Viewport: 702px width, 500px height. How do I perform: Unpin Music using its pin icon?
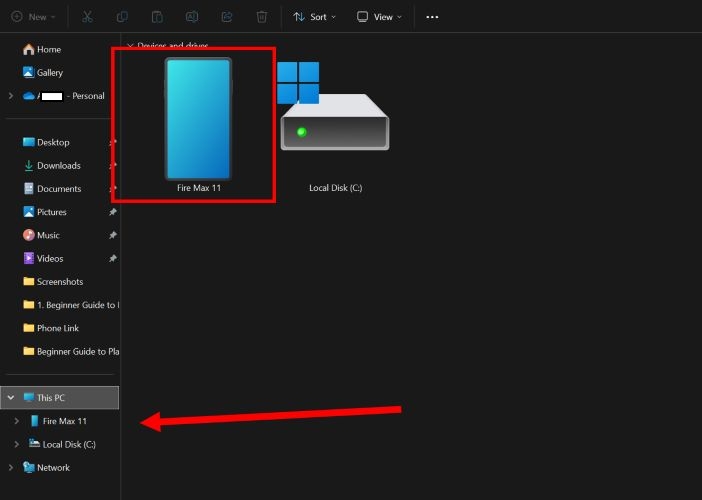tap(113, 235)
